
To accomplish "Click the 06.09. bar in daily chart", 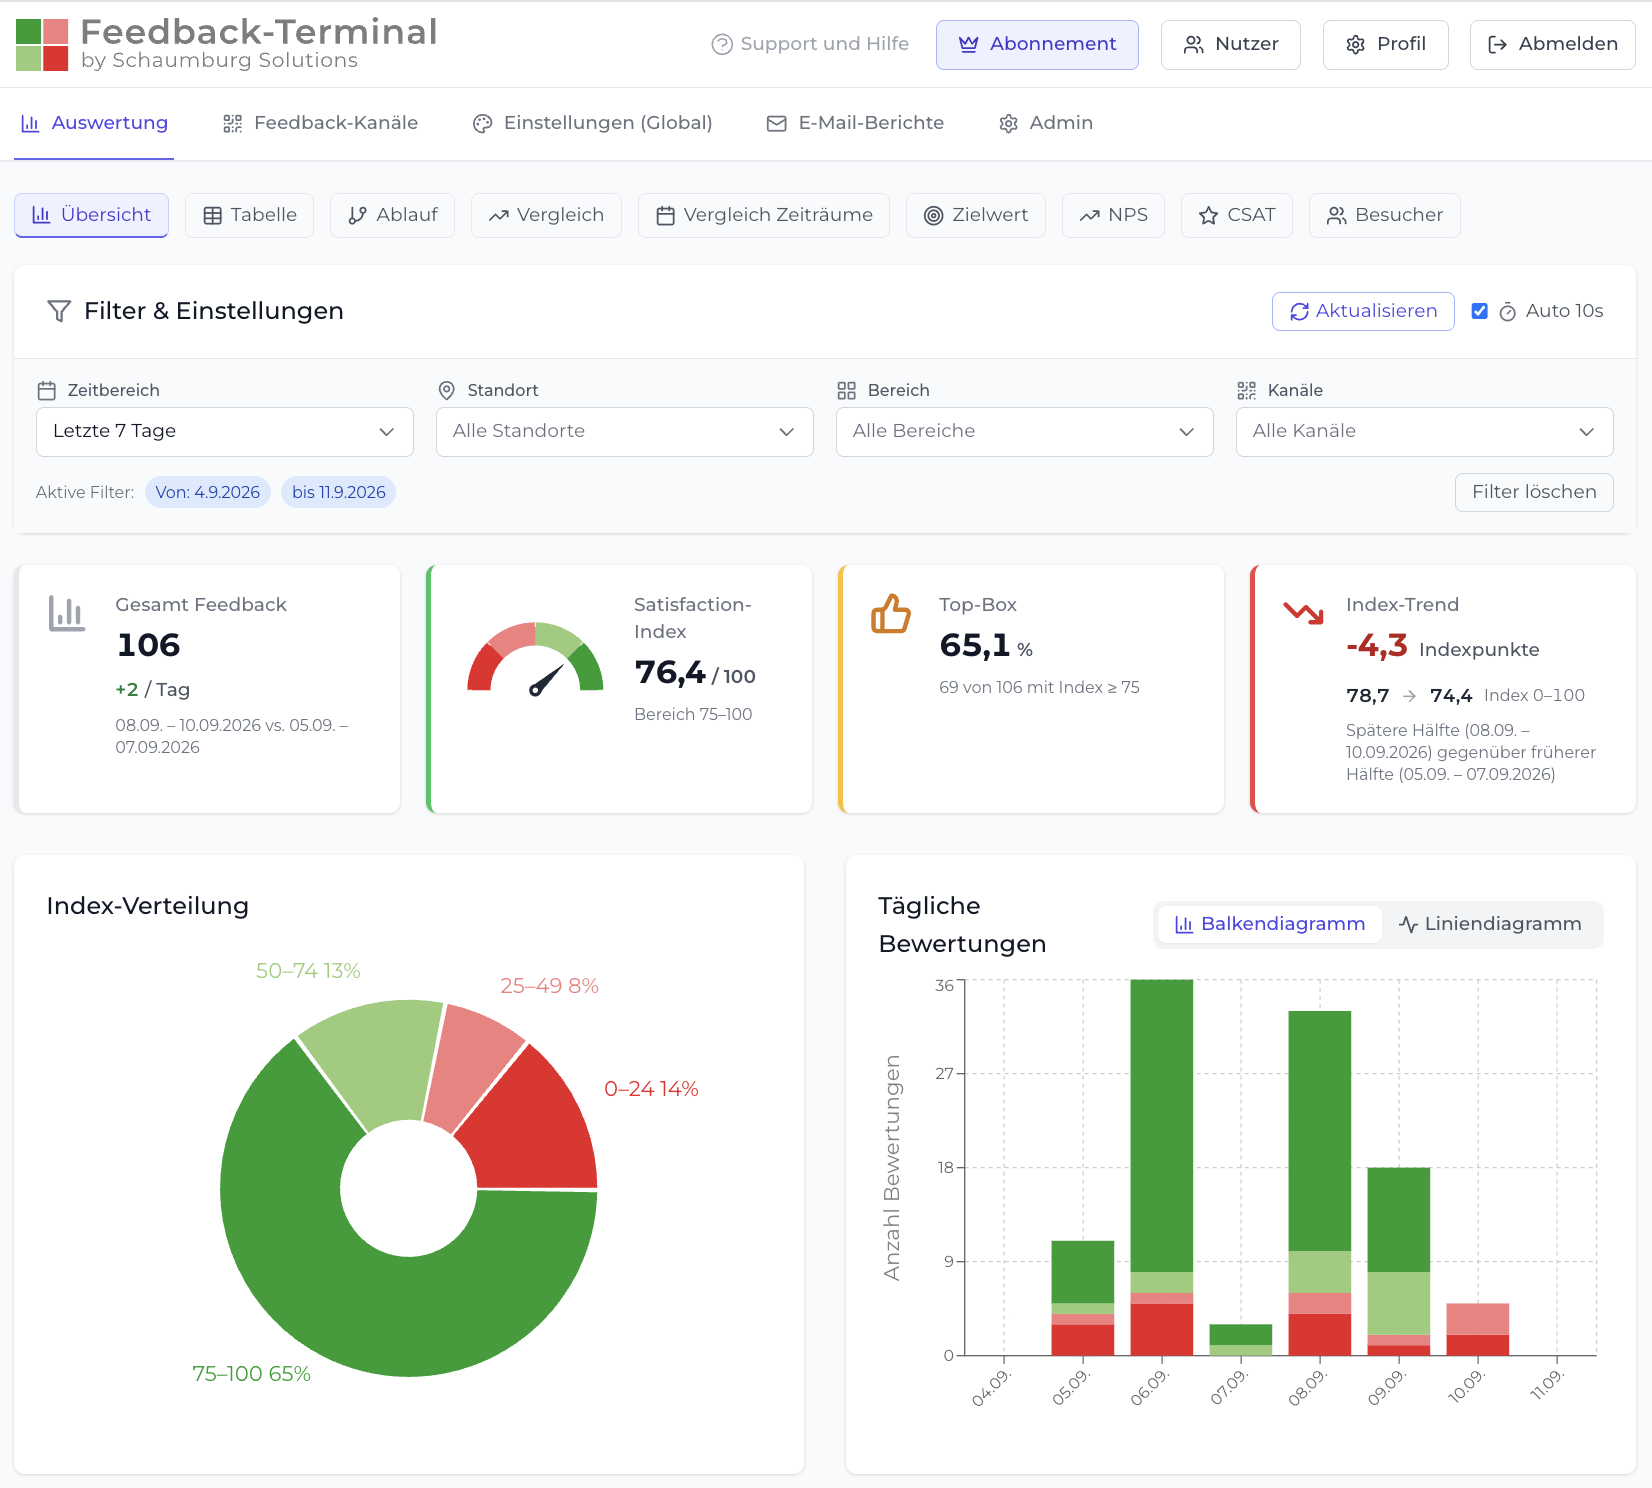I will tap(1162, 1167).
